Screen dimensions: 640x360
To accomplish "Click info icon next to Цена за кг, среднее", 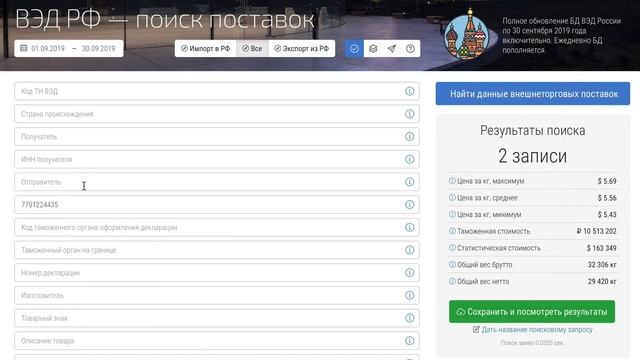I will [x=452, y=198].
